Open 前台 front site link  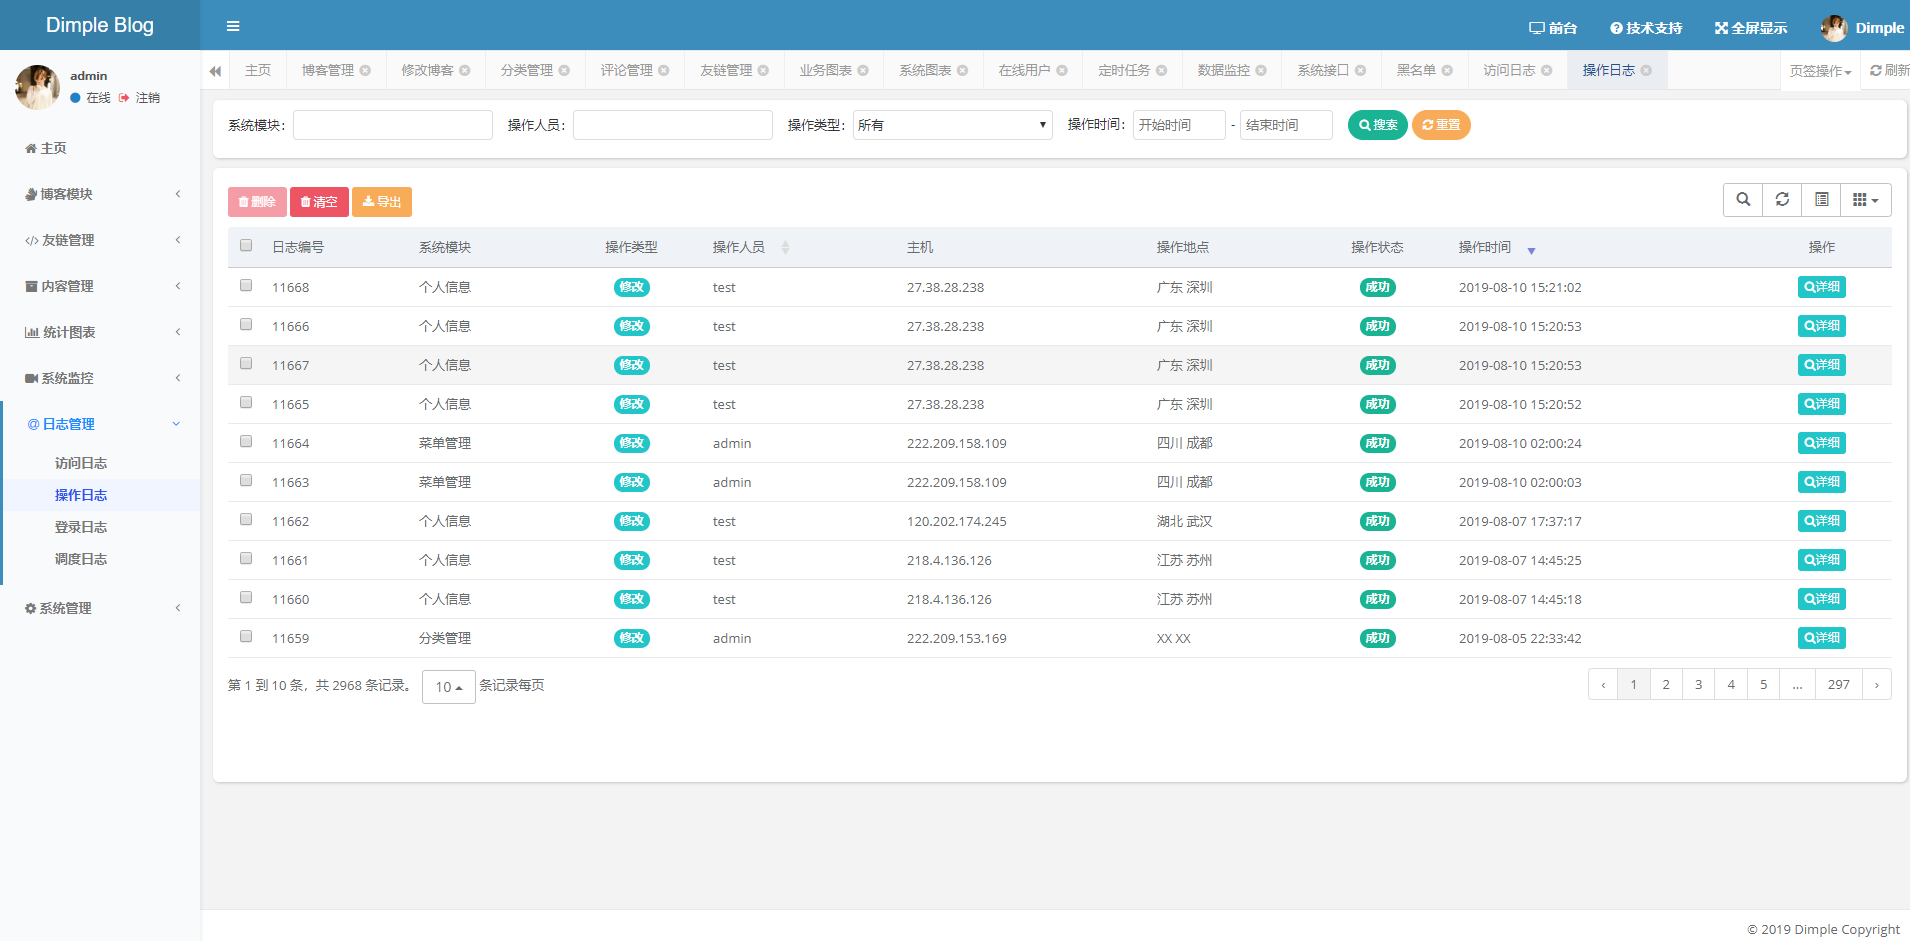[1553, 28]
